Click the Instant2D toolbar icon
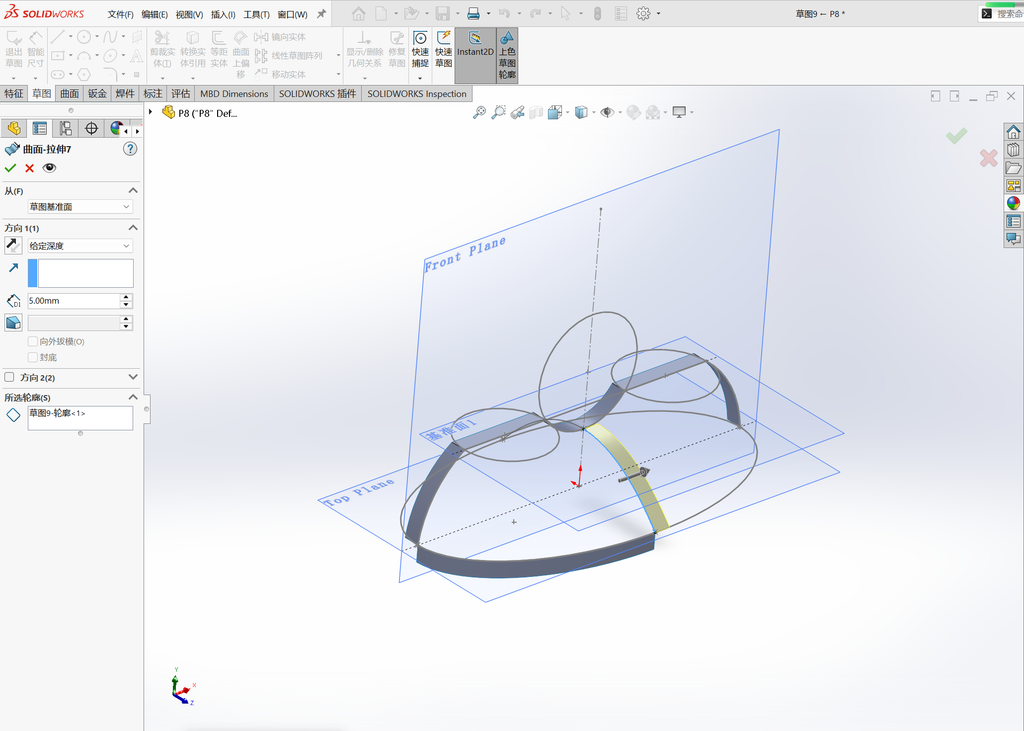 [x=475, y=55]
